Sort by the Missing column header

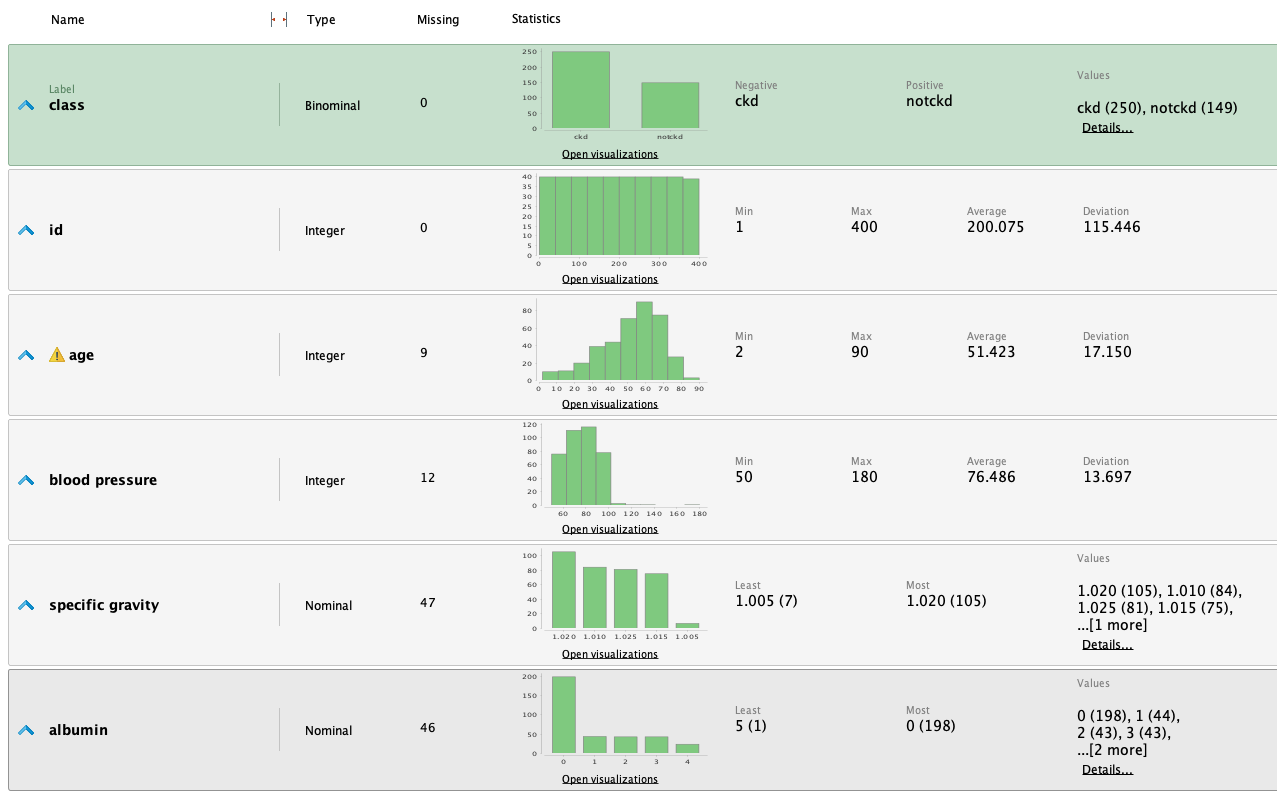[438, 20]
